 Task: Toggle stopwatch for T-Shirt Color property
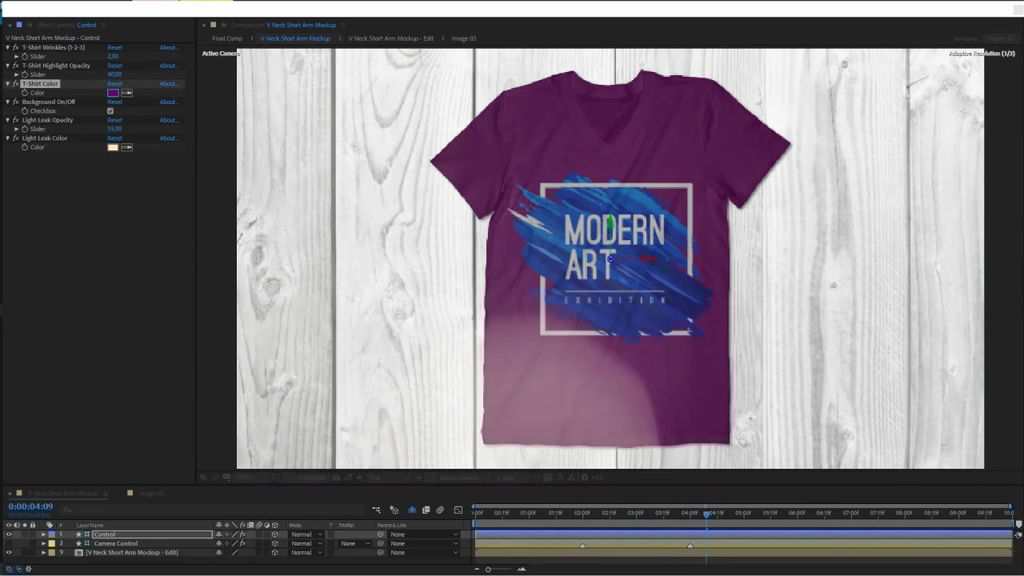(x=24, y=93)
